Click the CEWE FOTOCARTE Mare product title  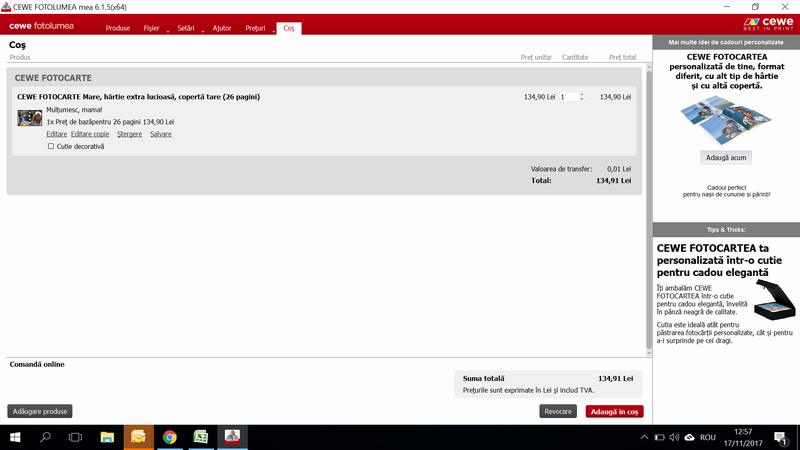pyautogui.click(x=138, y=96)
